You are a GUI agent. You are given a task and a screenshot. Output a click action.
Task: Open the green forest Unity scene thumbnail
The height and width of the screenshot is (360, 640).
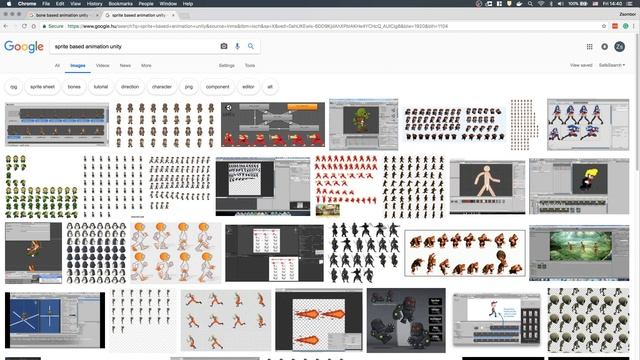click(579, 253)
